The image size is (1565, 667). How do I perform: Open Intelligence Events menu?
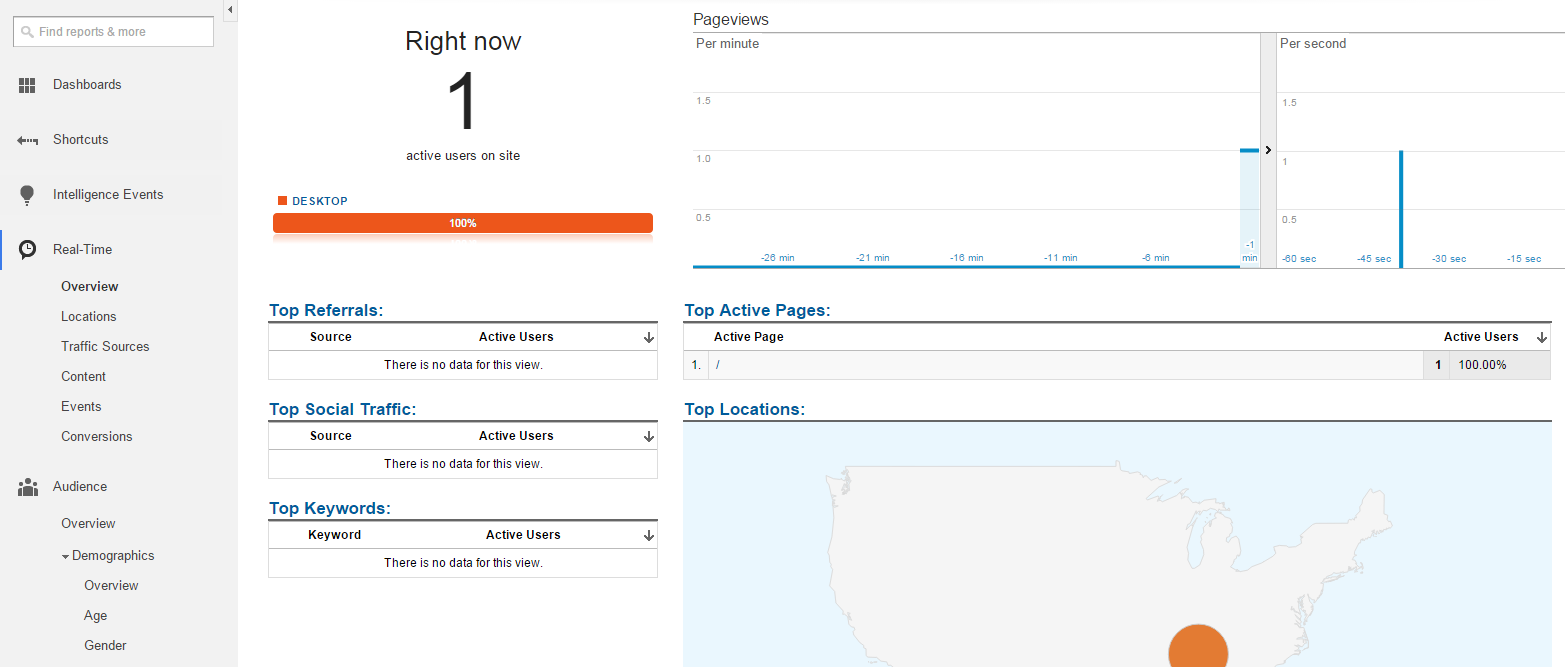click(108, 195)
